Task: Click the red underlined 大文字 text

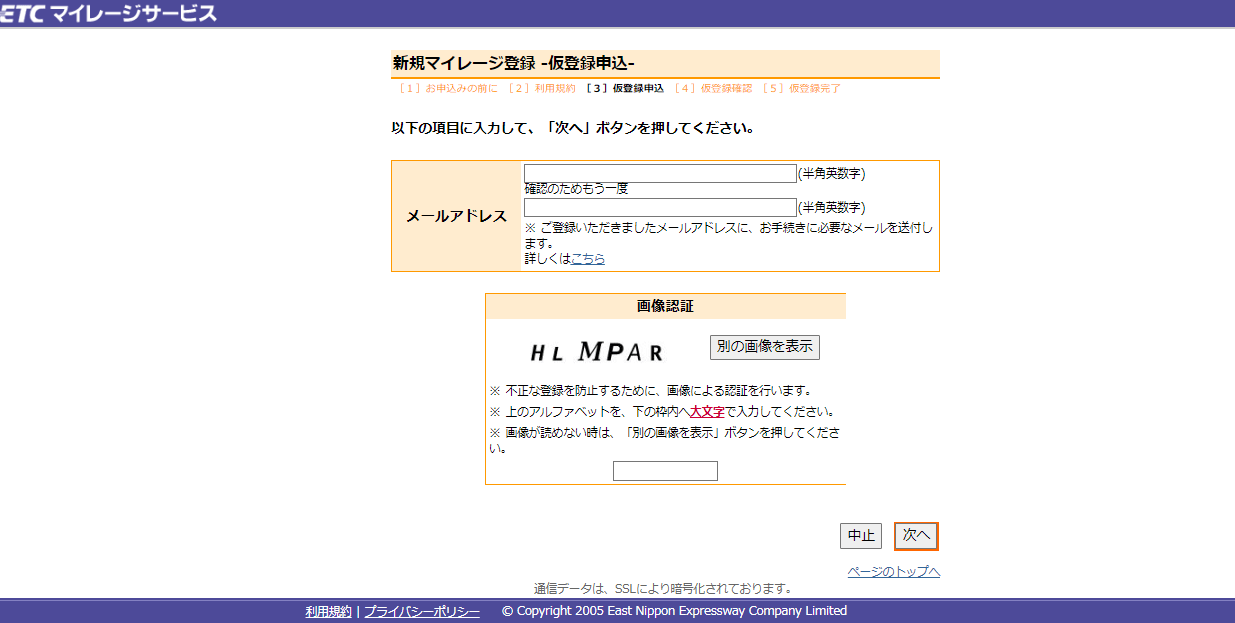Action: click(x=707, y=412)
